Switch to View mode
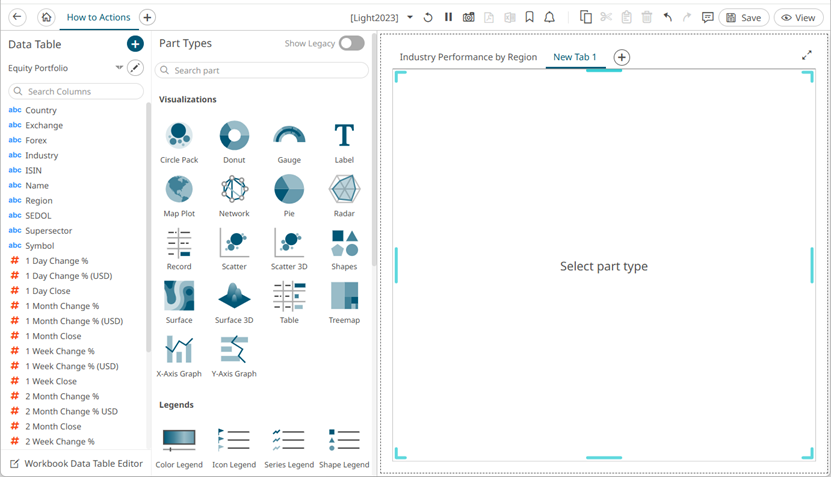Image resolution: width=831 pixels, height=477 pixels. tap(798, 17)
